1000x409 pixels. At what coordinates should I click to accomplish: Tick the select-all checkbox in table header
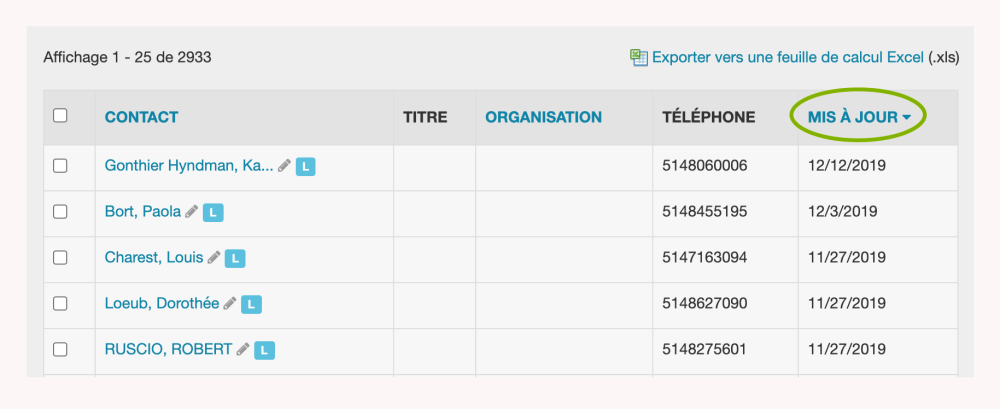point(60,116)
